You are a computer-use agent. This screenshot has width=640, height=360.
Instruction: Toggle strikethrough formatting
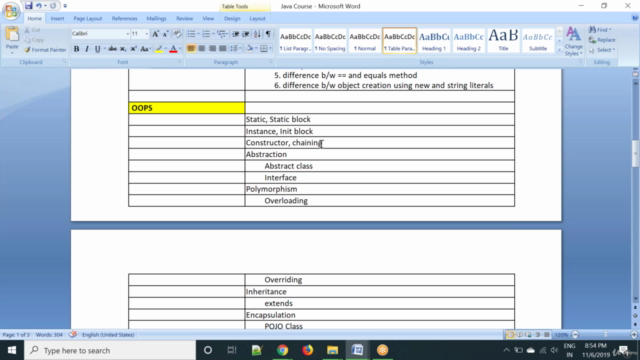coord(112,49)
